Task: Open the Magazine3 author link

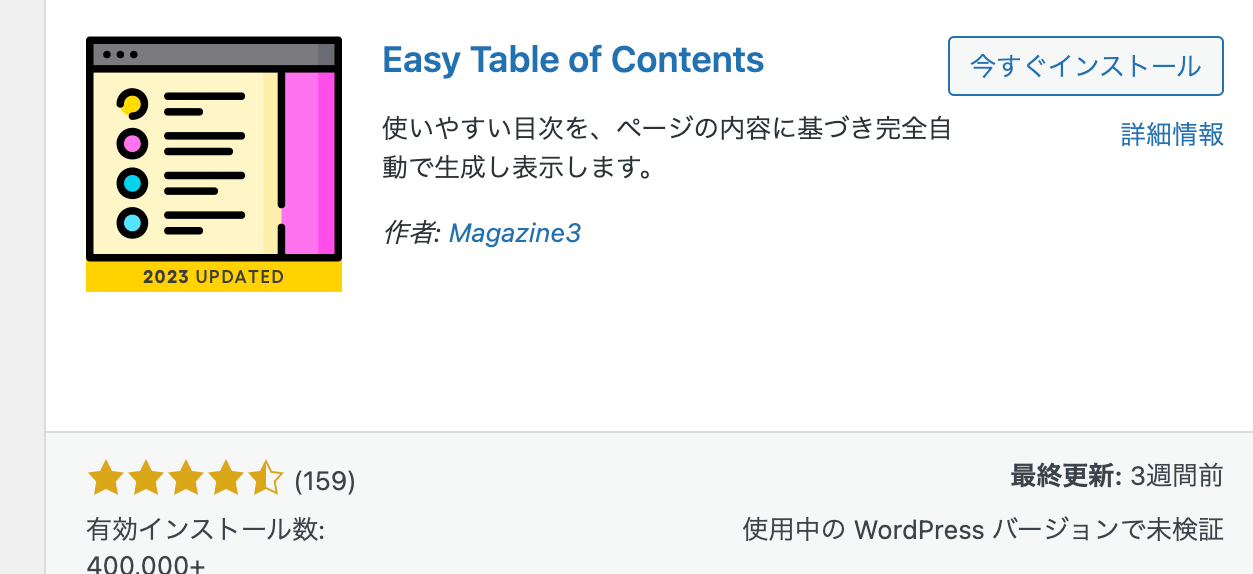Action: (x=515, y=233)
